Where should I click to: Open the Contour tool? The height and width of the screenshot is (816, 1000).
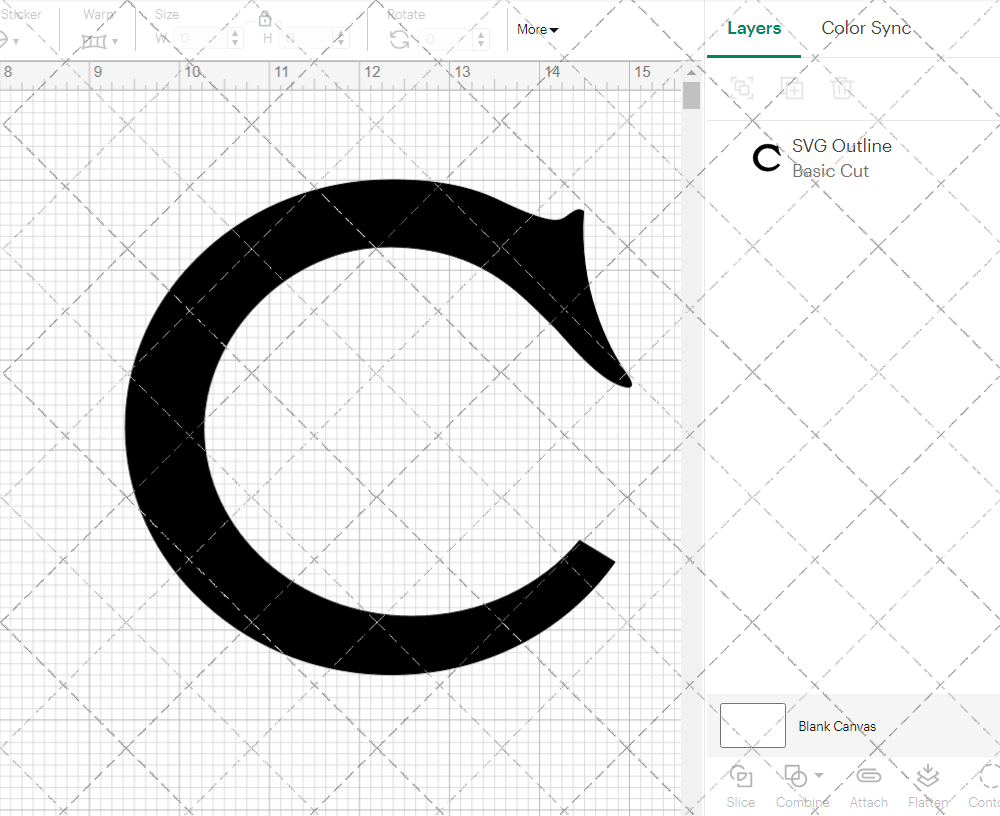click(x=990, y=777)
